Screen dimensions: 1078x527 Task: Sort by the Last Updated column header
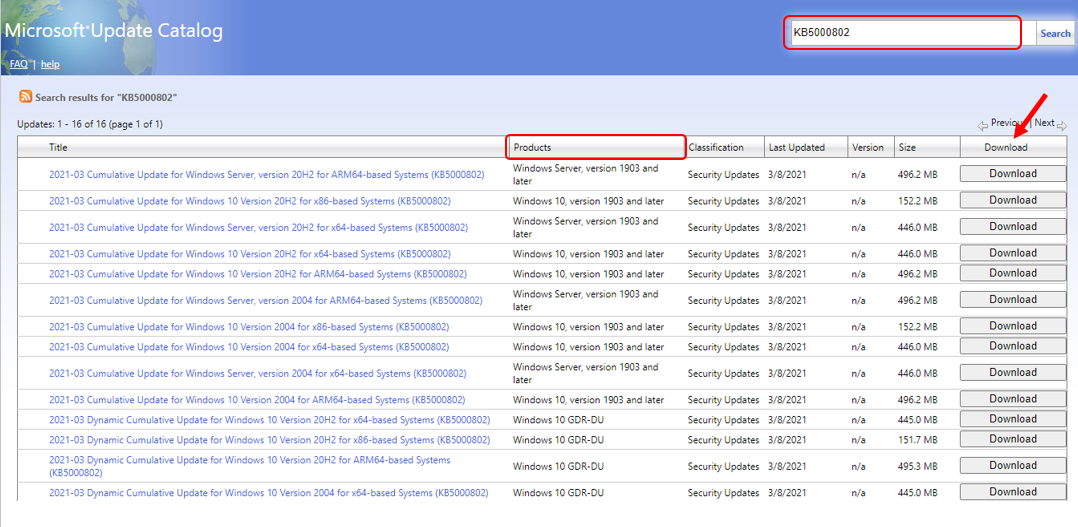coord(797,147)
